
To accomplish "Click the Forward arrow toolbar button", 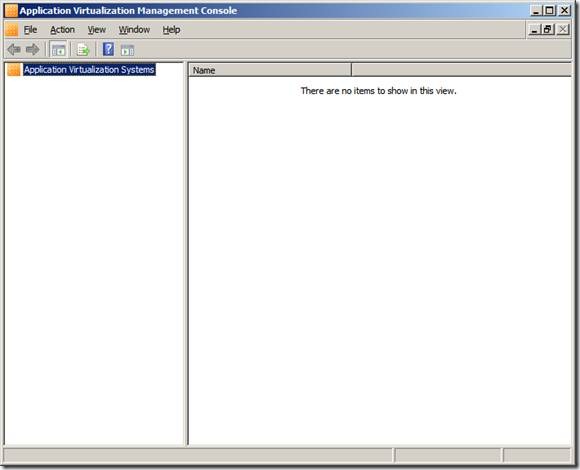I will point(33,49).
